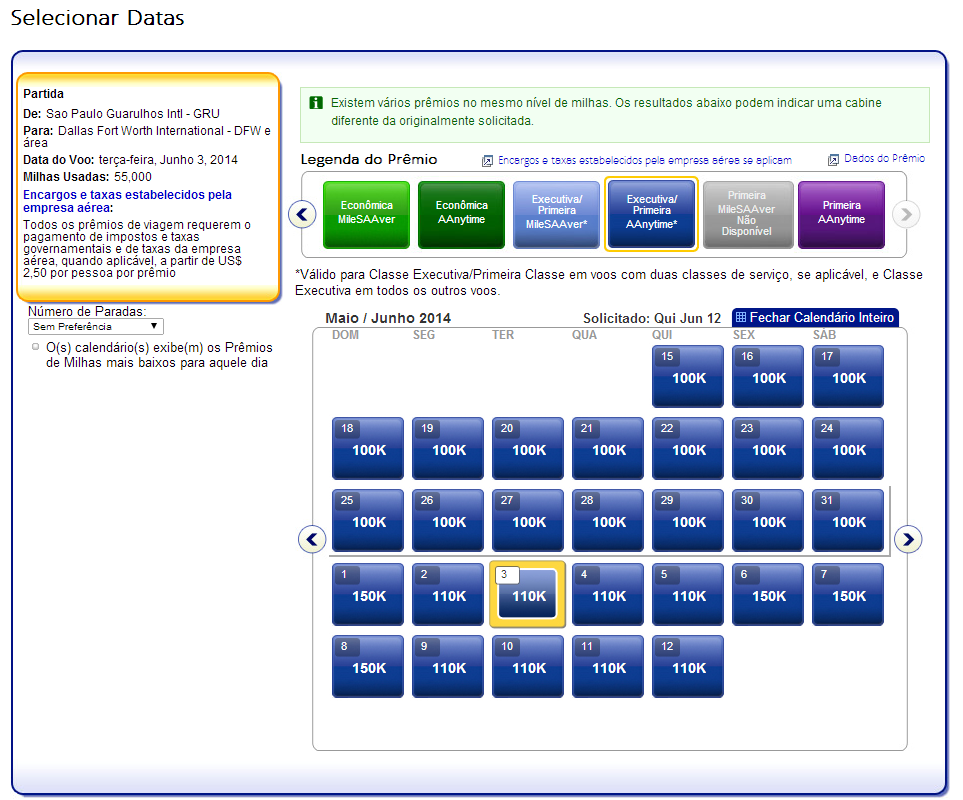Viewport: 963px width, 800px height.
Task: Click the green information icon
Action: tap(316, 103)
